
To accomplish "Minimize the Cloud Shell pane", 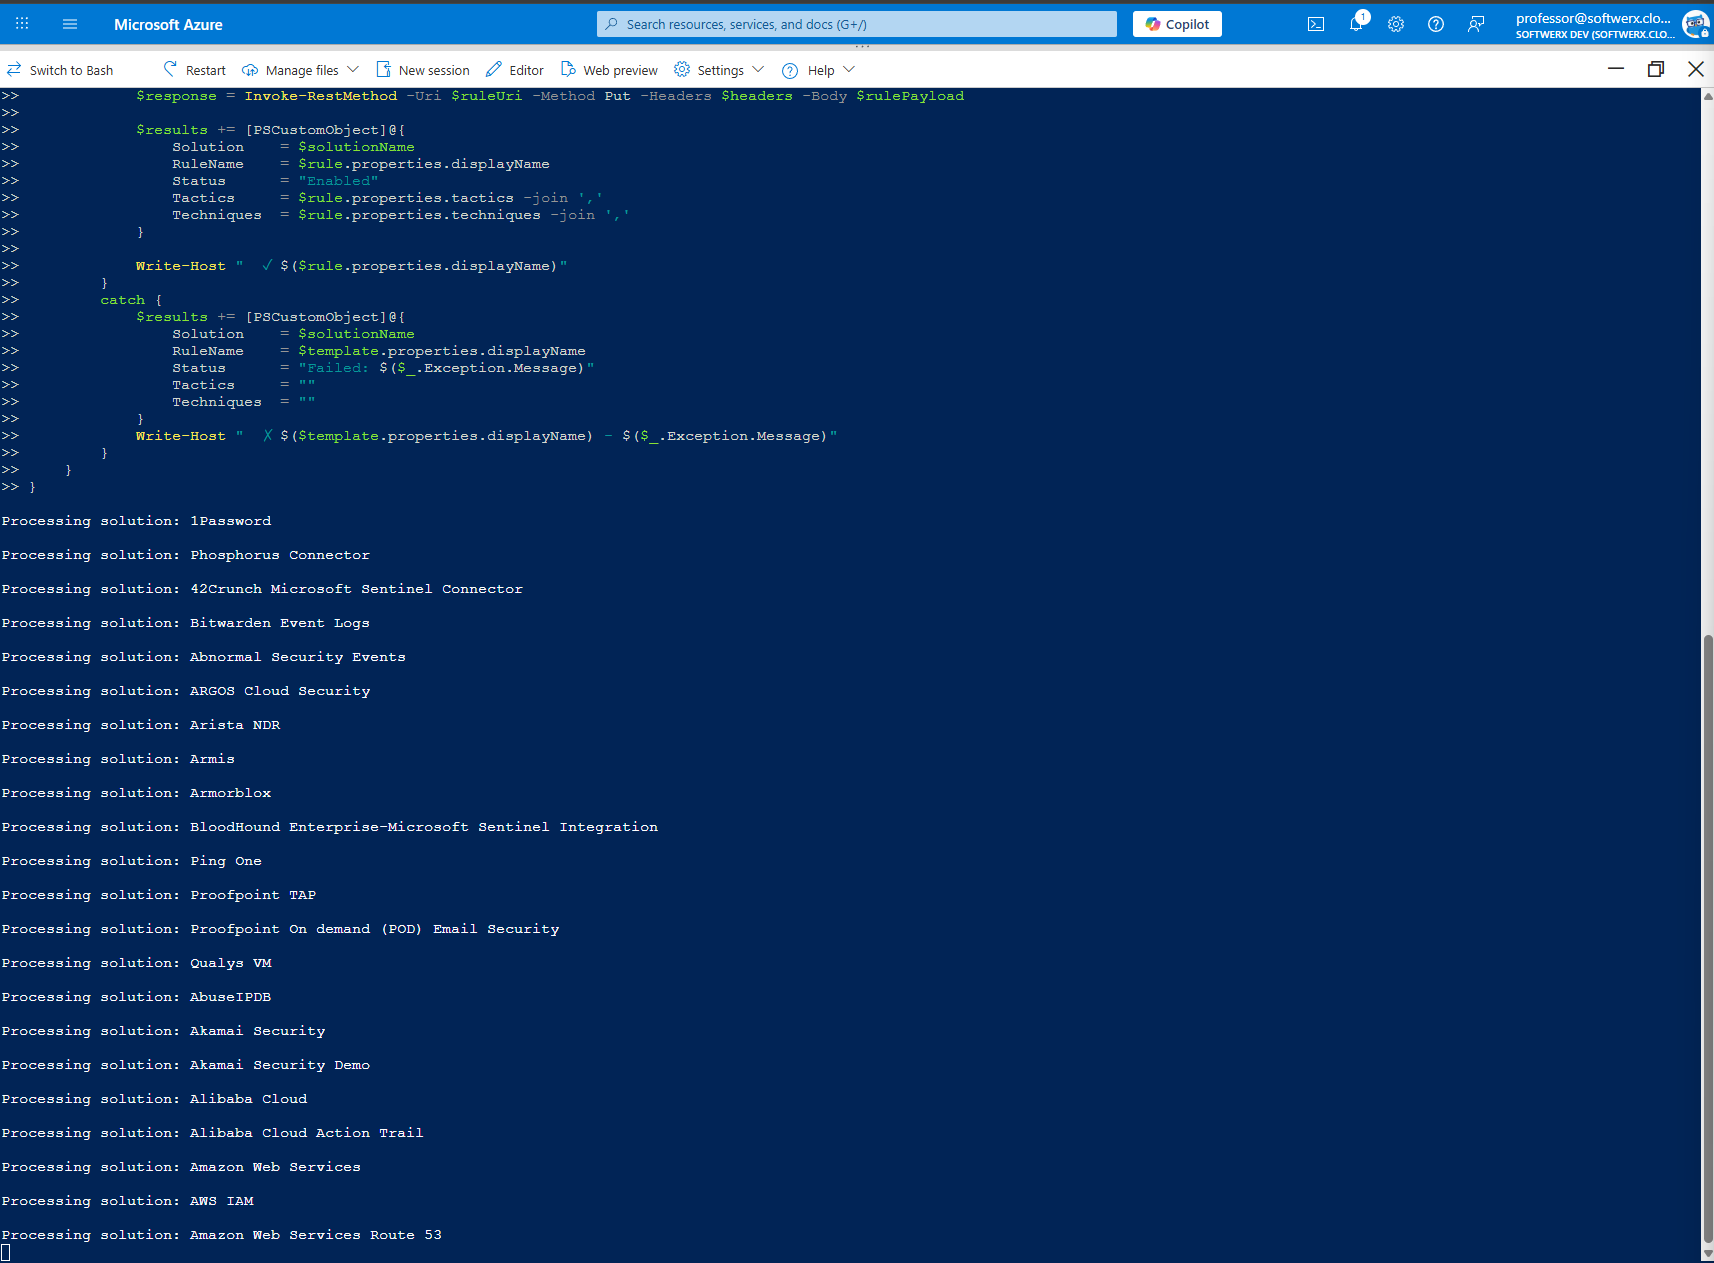I will tap(1616, 69).
